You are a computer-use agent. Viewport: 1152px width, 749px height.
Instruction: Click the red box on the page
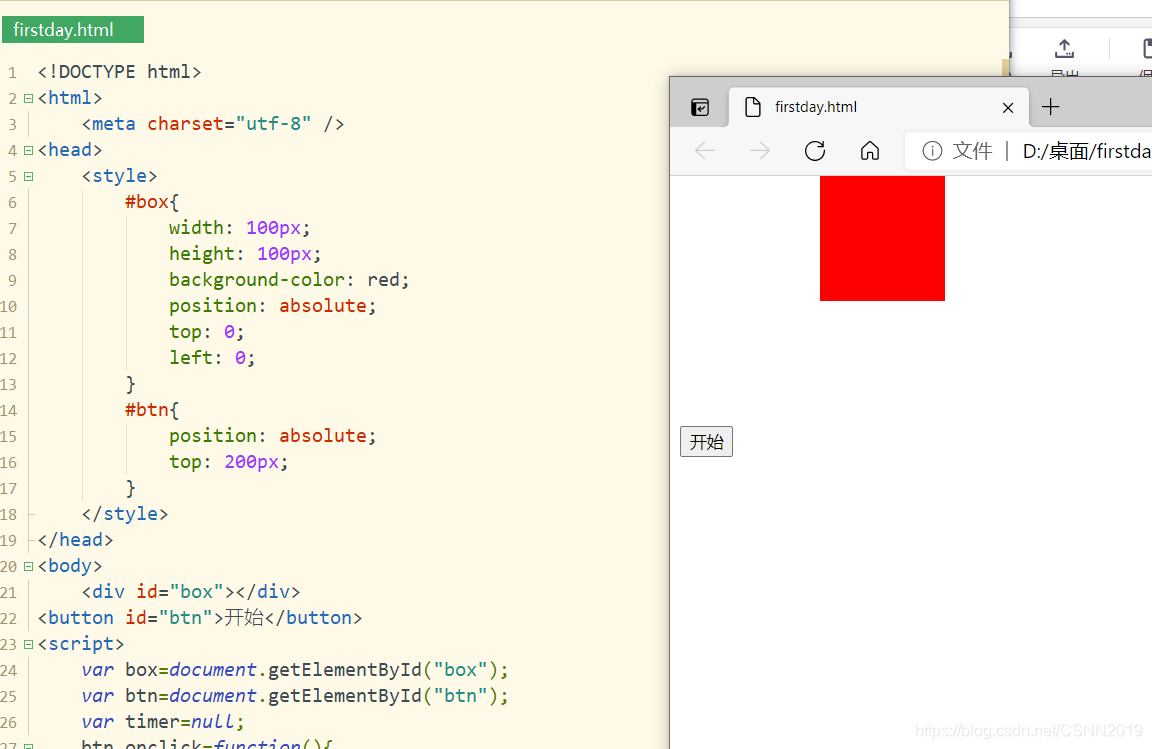(882, 238)
